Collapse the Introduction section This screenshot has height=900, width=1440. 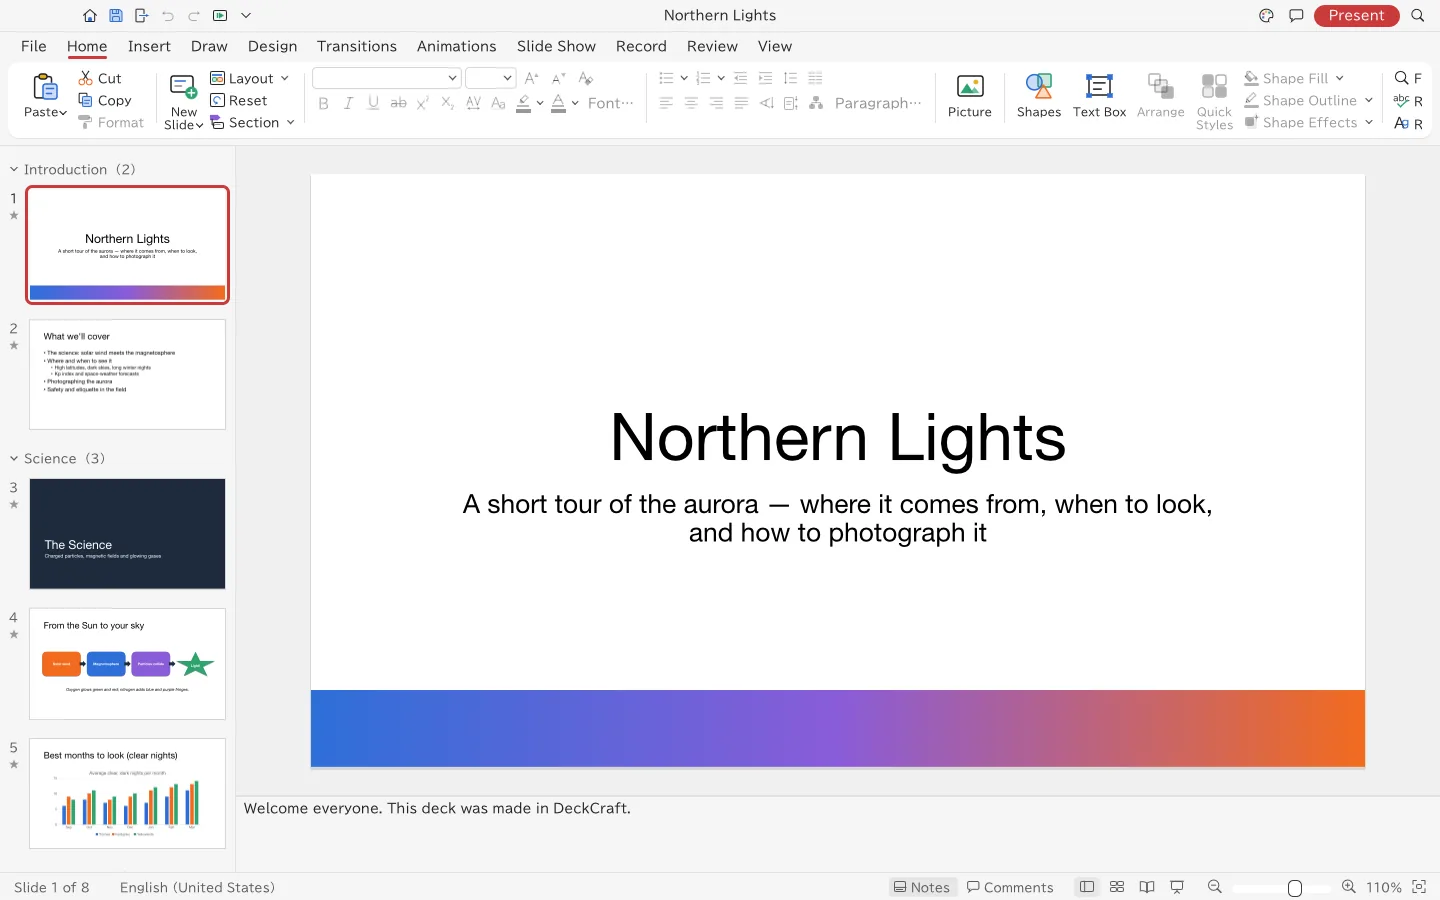point(14,169)
